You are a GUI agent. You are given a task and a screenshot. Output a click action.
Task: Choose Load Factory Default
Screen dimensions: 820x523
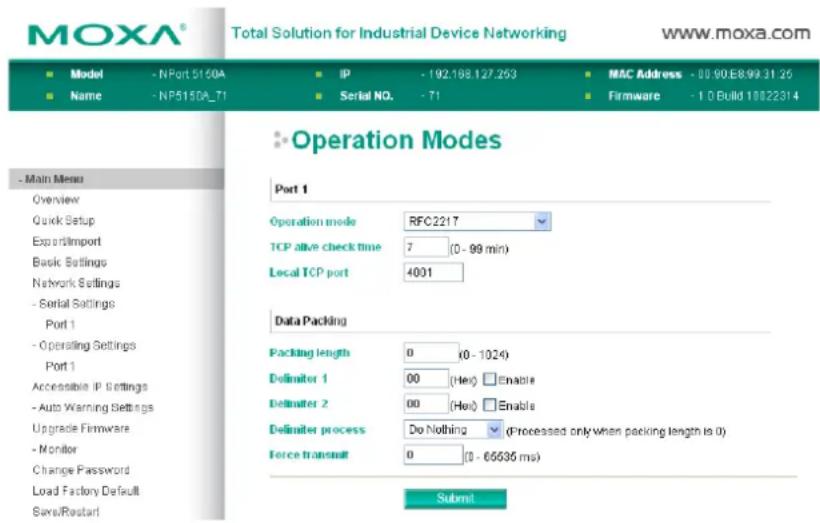coord(85,491)
